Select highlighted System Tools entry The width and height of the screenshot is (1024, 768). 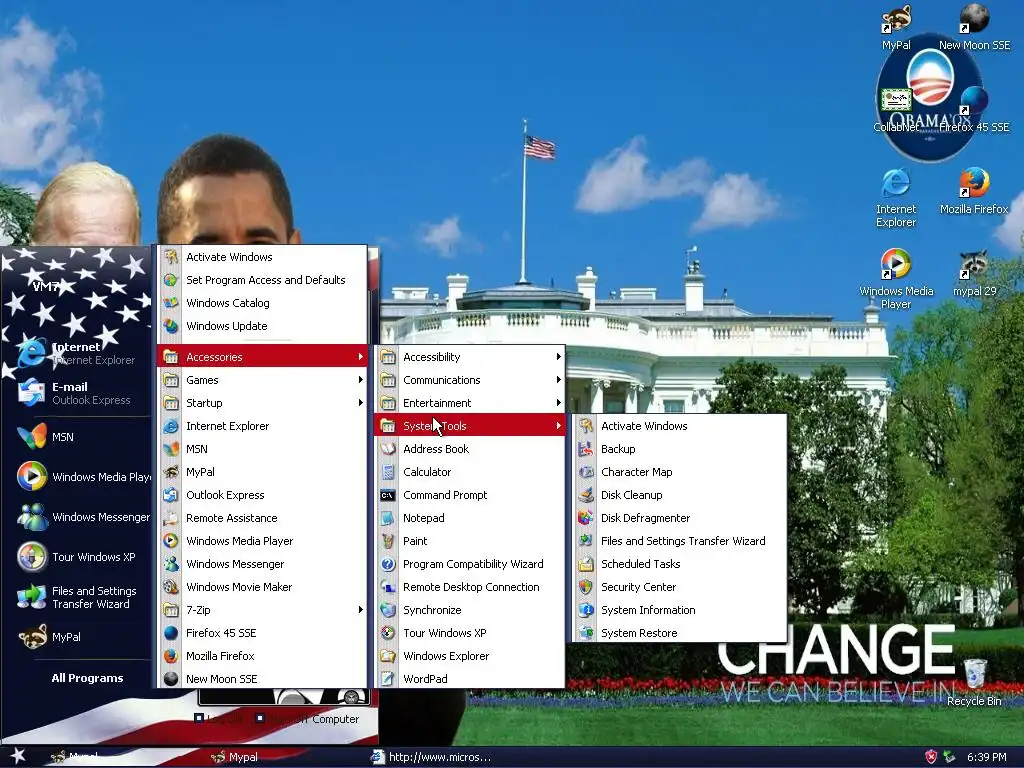[x=470, y=426]
